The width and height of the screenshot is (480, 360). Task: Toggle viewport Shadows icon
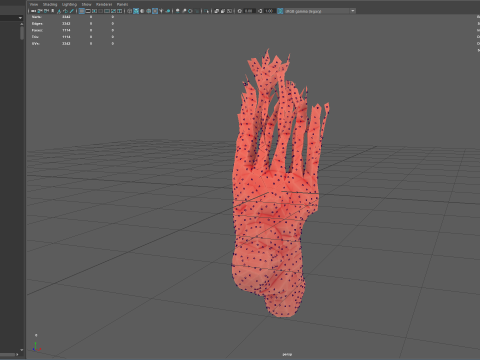point(168,11)
